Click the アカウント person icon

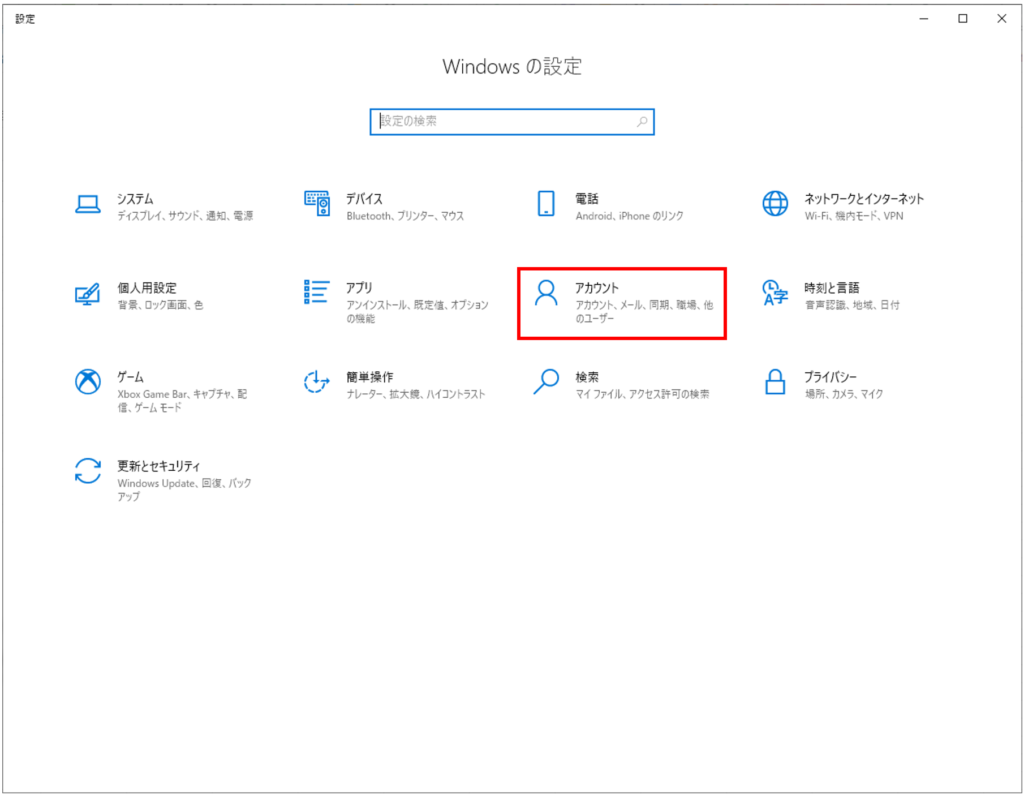point(546,293)
